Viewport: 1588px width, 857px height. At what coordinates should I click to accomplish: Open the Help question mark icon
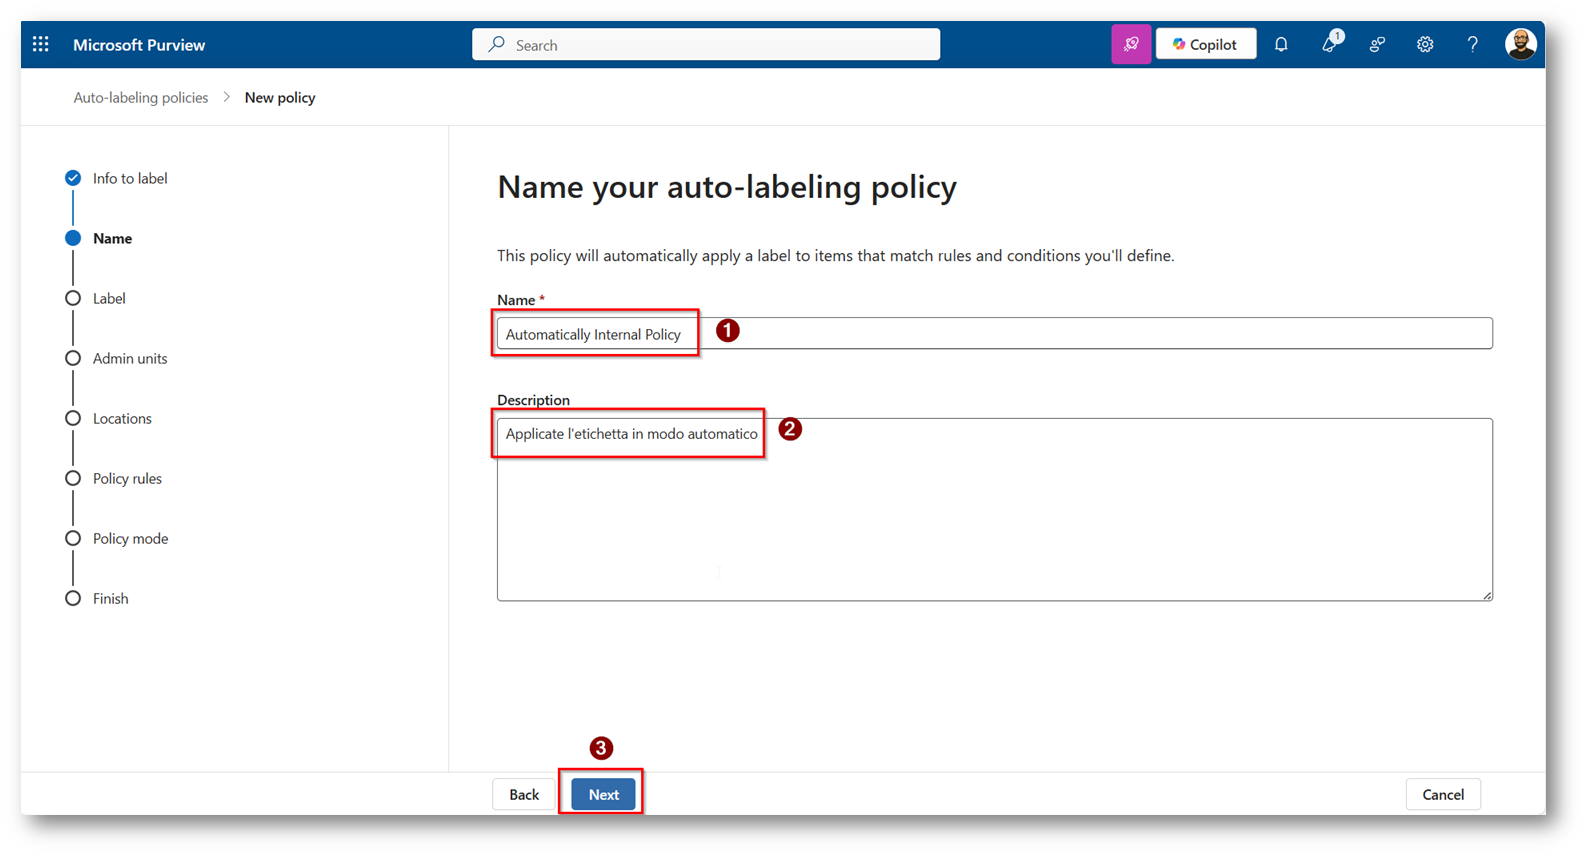1472,45
